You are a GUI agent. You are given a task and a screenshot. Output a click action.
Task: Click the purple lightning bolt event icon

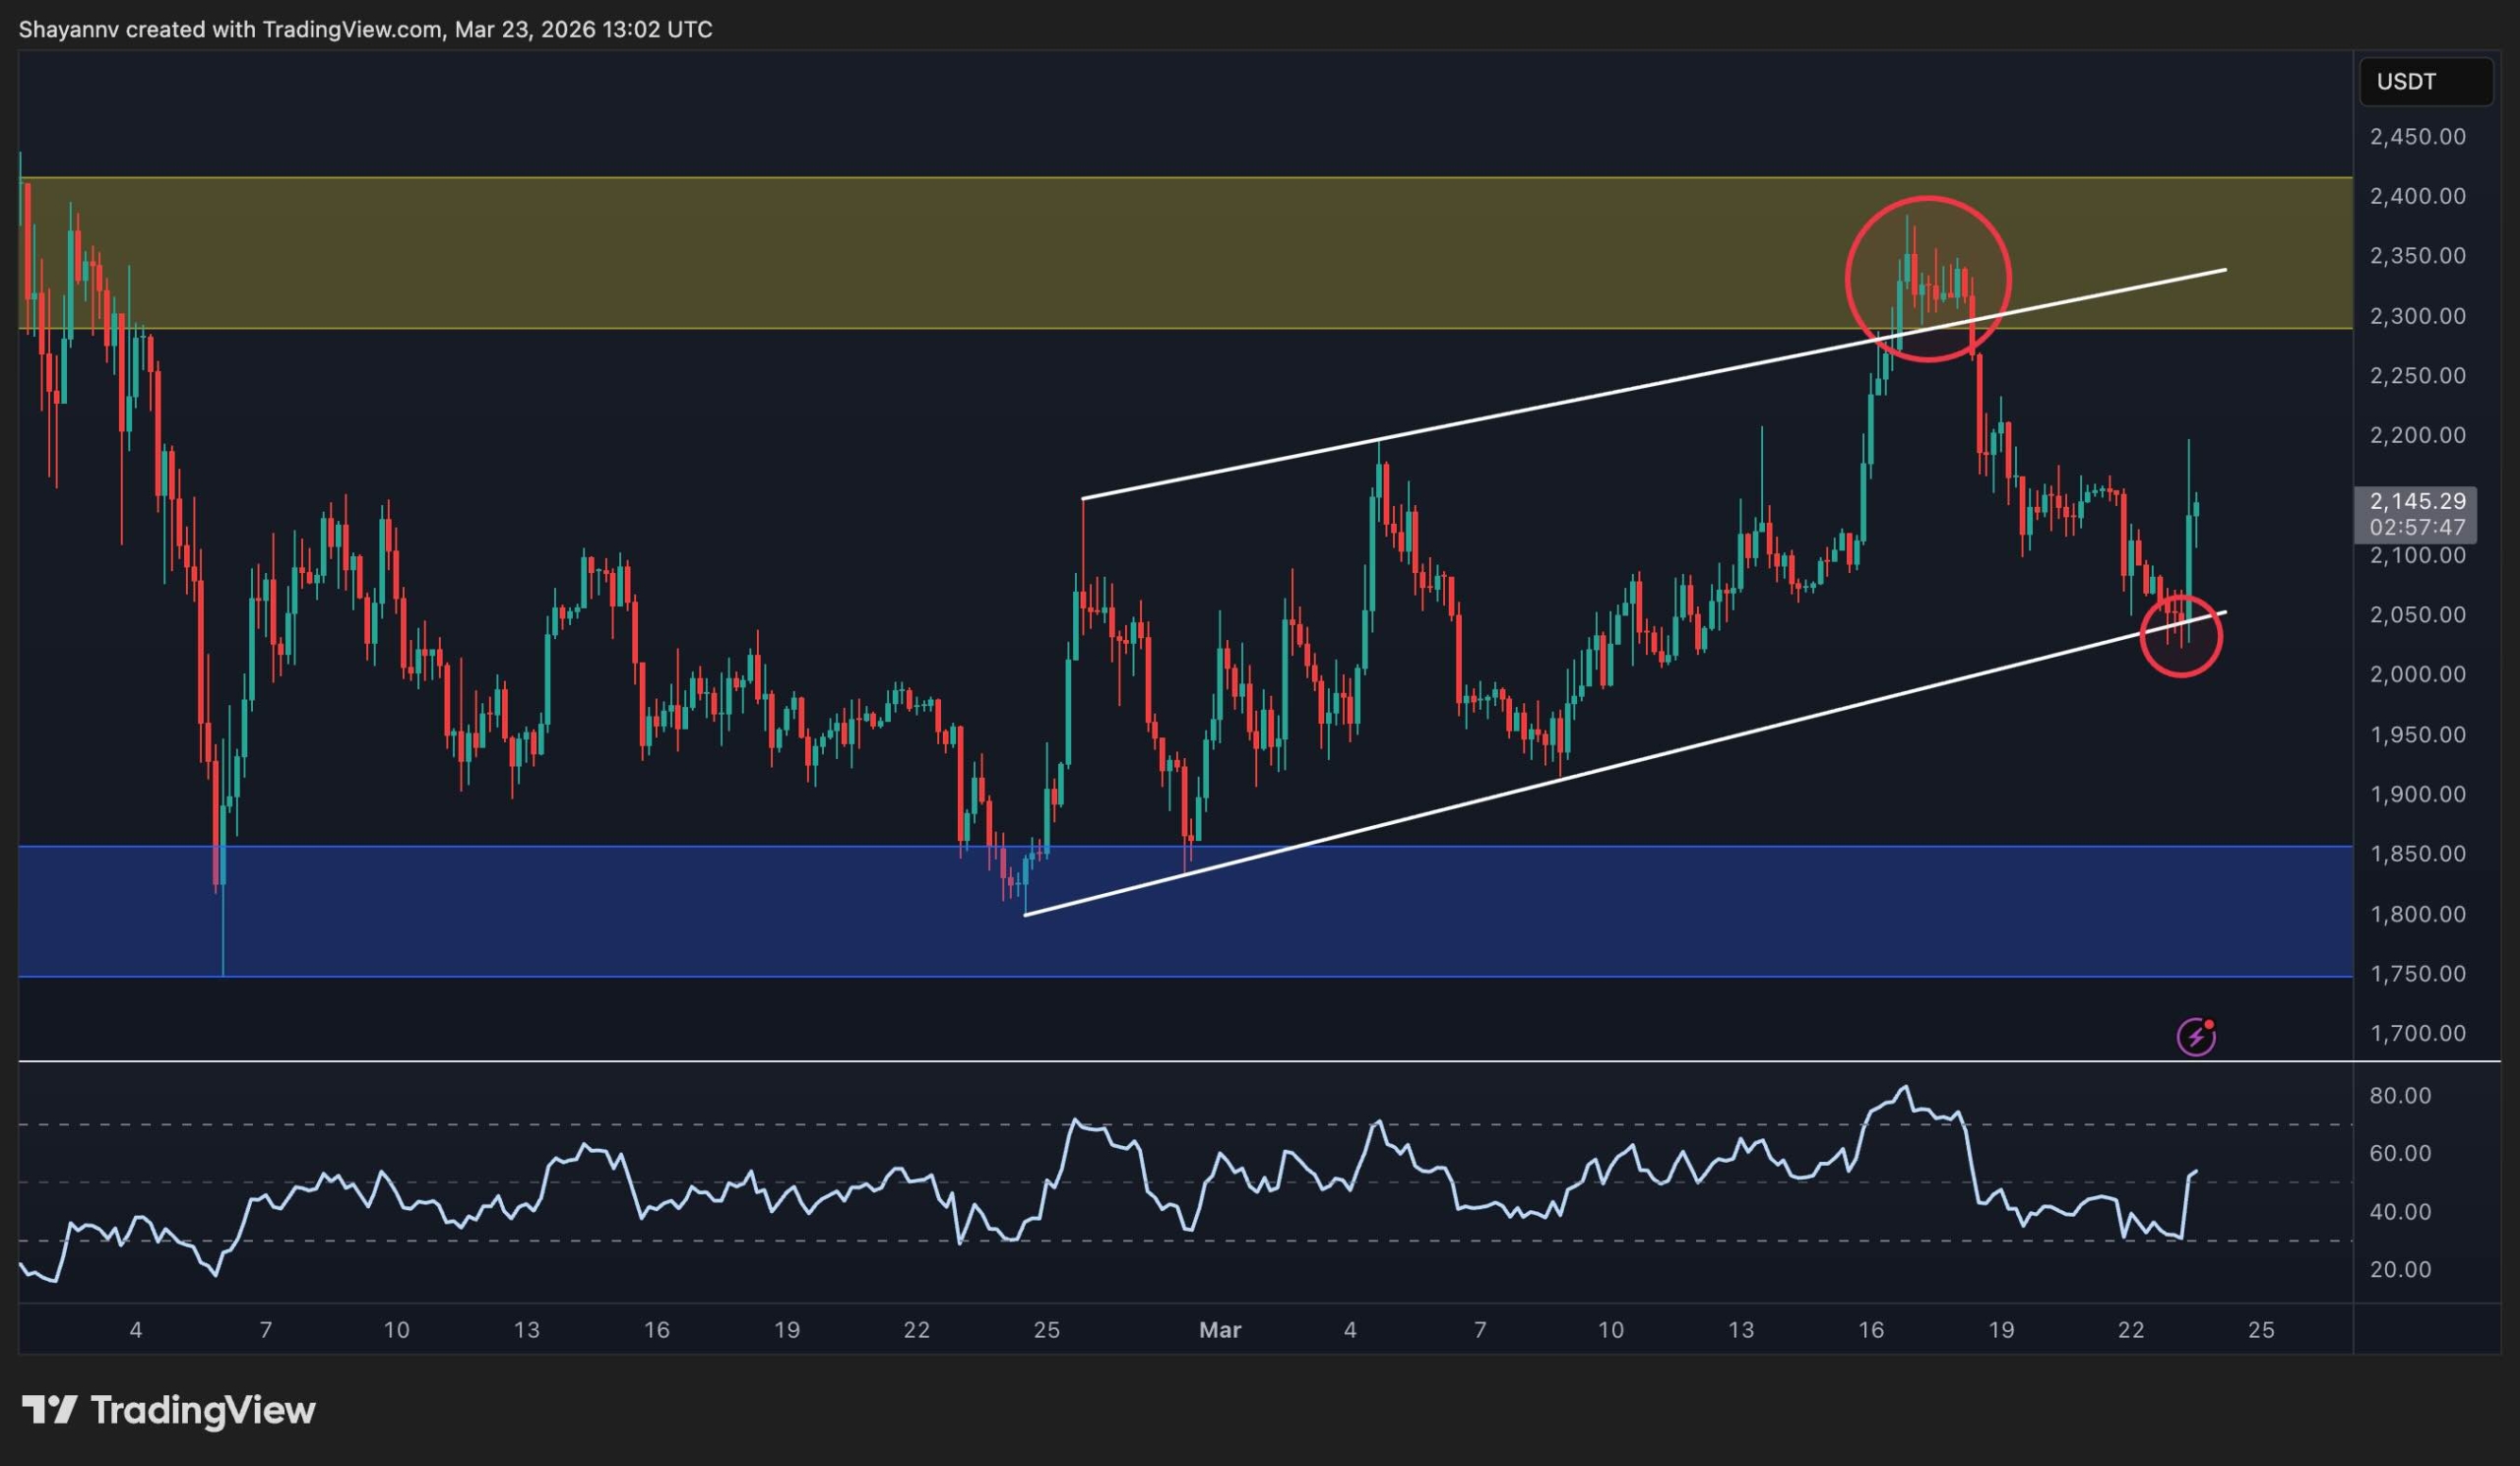[2196, 1037]
